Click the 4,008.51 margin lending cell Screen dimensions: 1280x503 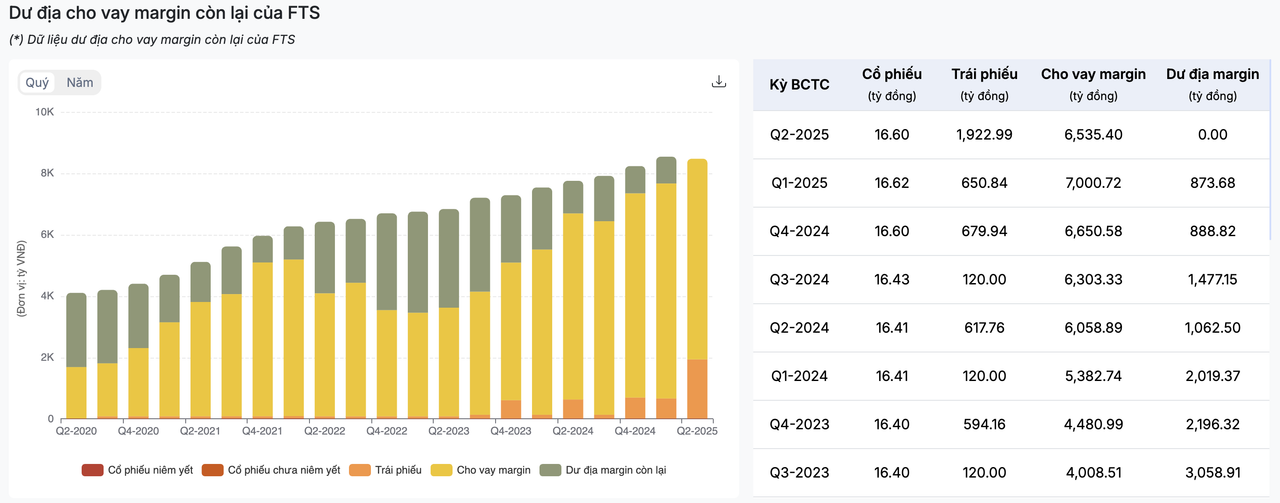(x=1093, y=474)
